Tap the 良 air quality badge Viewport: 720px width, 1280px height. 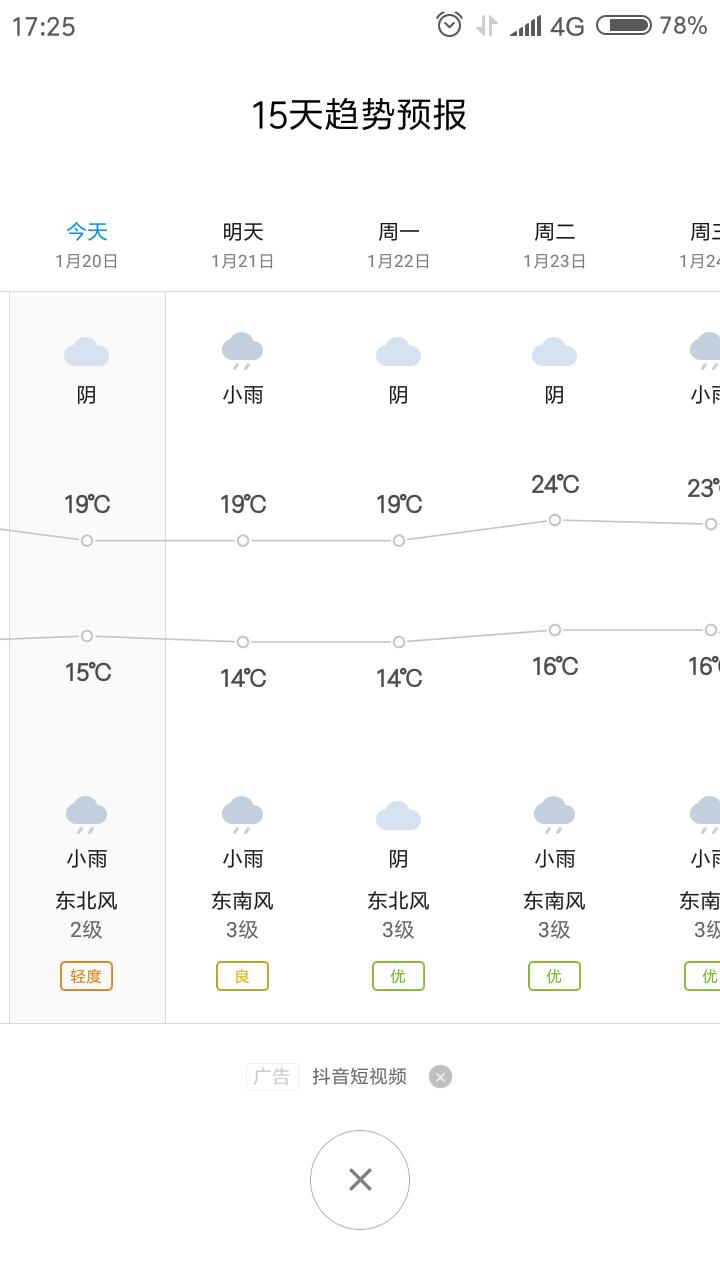coord(242,976)
